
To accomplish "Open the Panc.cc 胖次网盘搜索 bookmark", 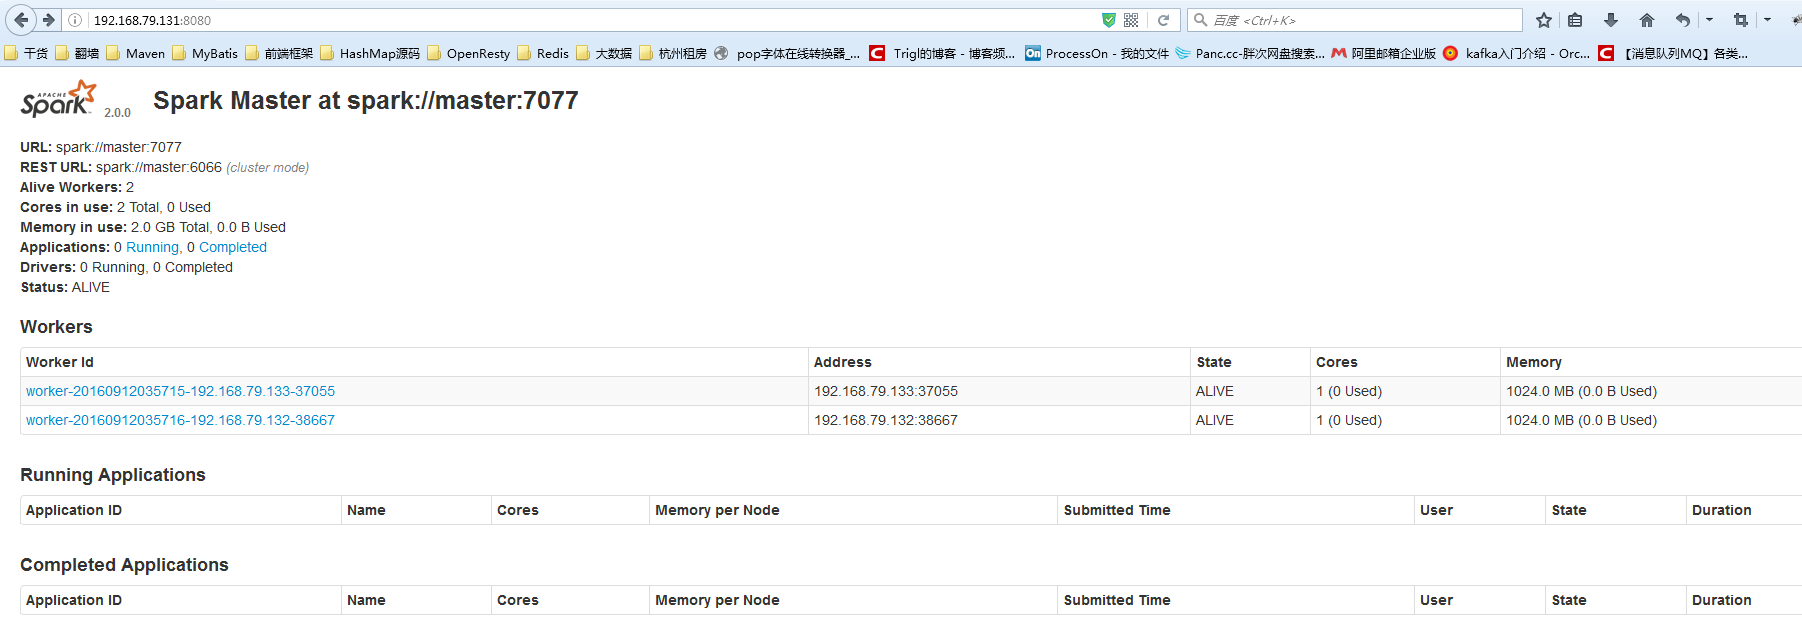I will tap(1250, 53).
